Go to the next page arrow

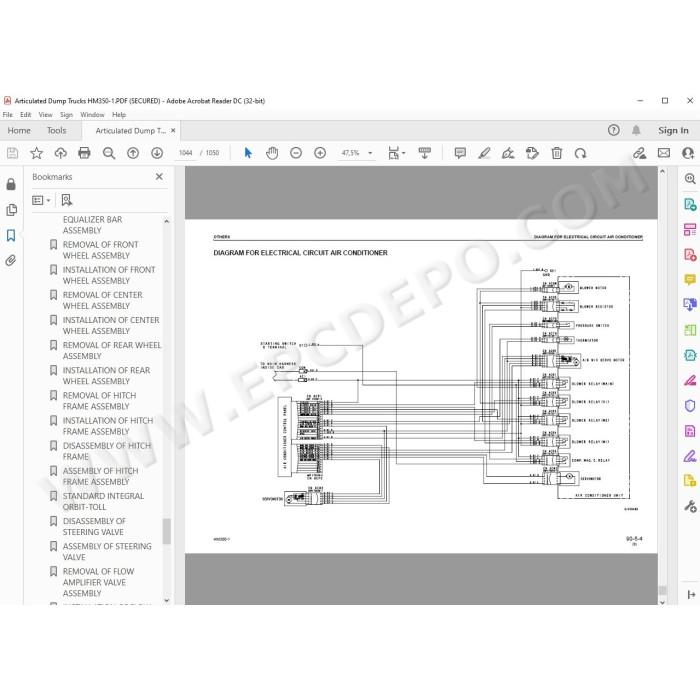pyautogui.click(x=157, y=153)
